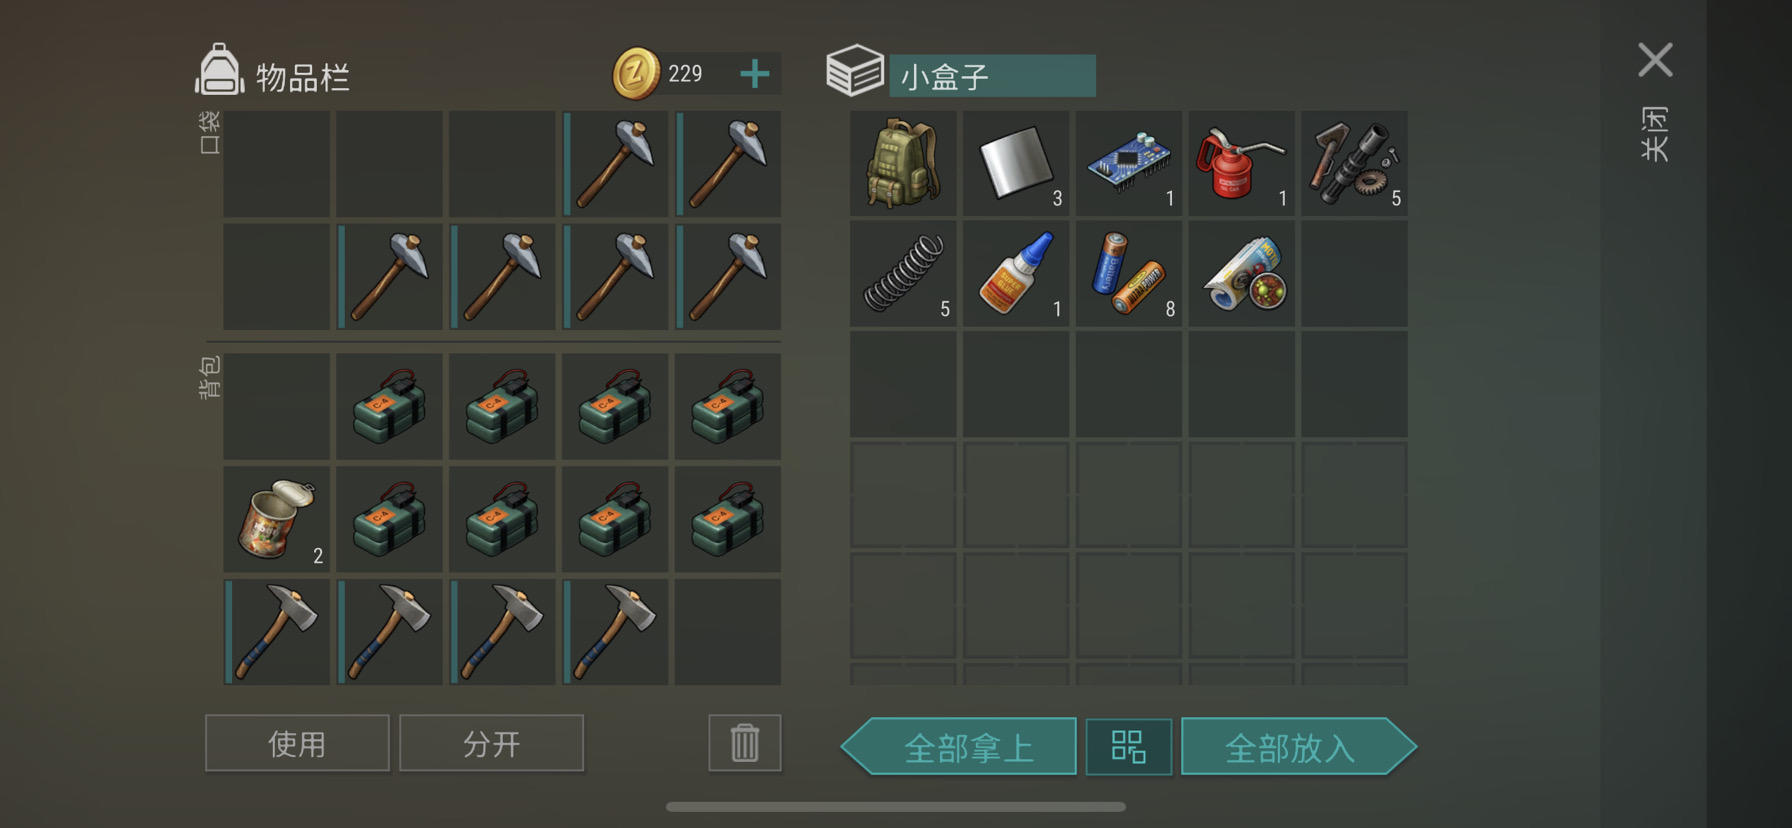Tap the 分开 split button

click(x=491, y=743)
